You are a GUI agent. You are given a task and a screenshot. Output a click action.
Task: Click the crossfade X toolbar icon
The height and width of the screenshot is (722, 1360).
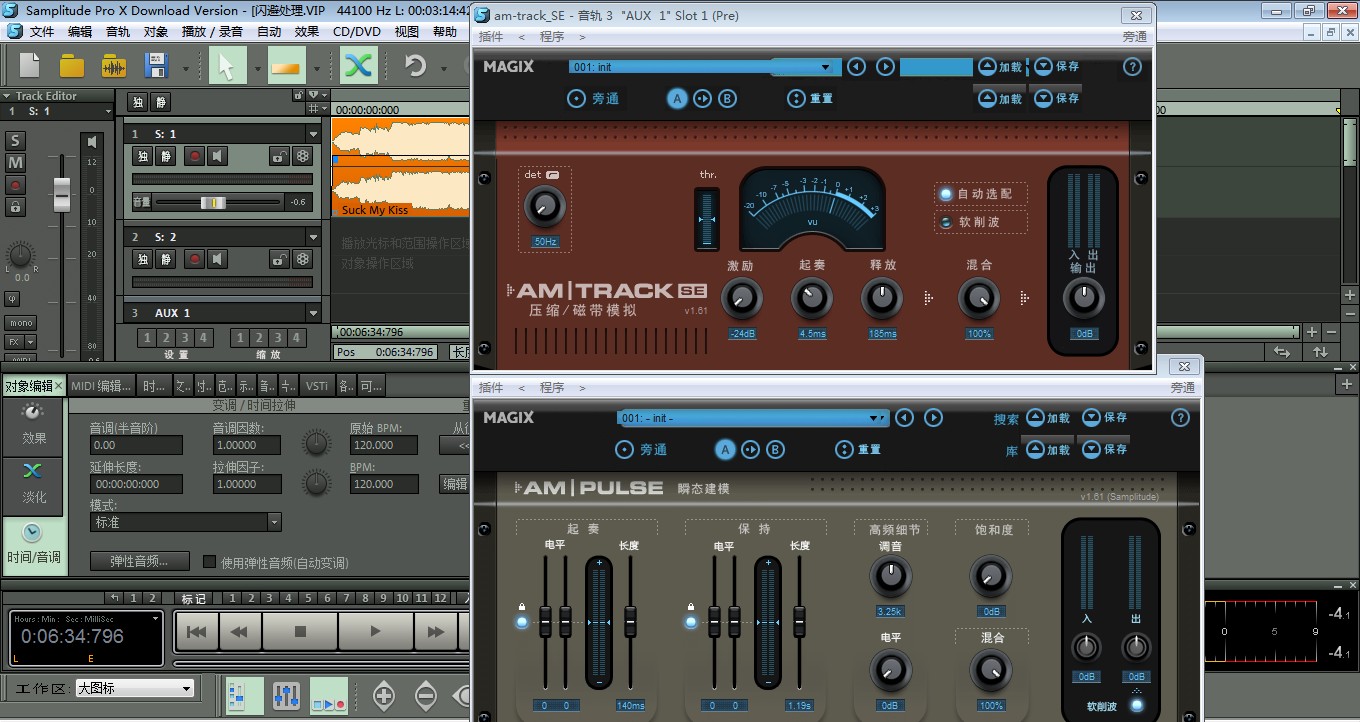click(359, 66)
